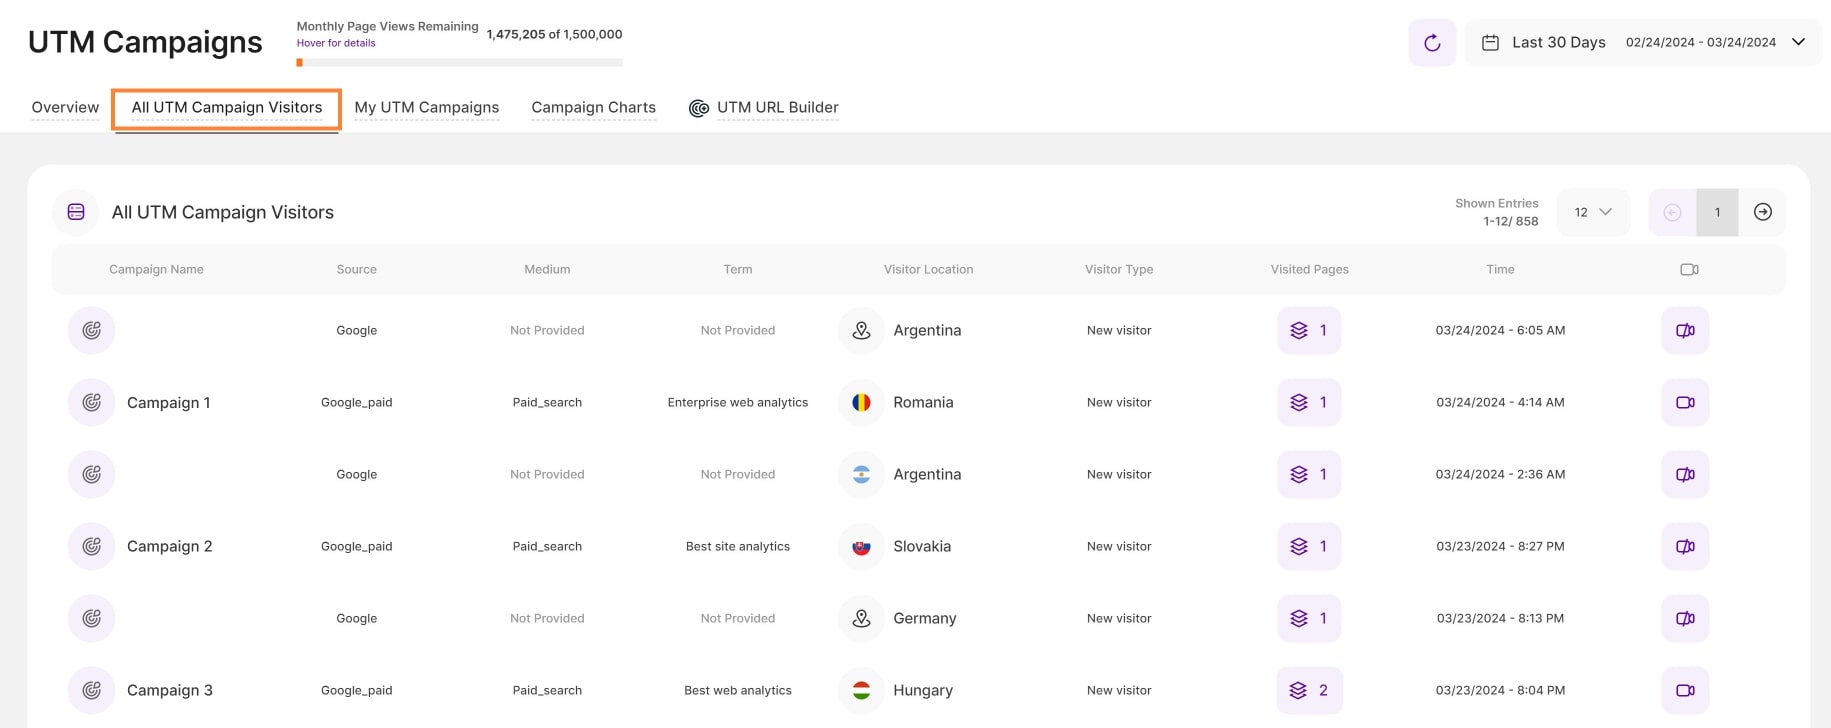Image resolution: width=1831 pixels, height=728 pixels.
Task: Go to next page arrow
Action: 1762,212
